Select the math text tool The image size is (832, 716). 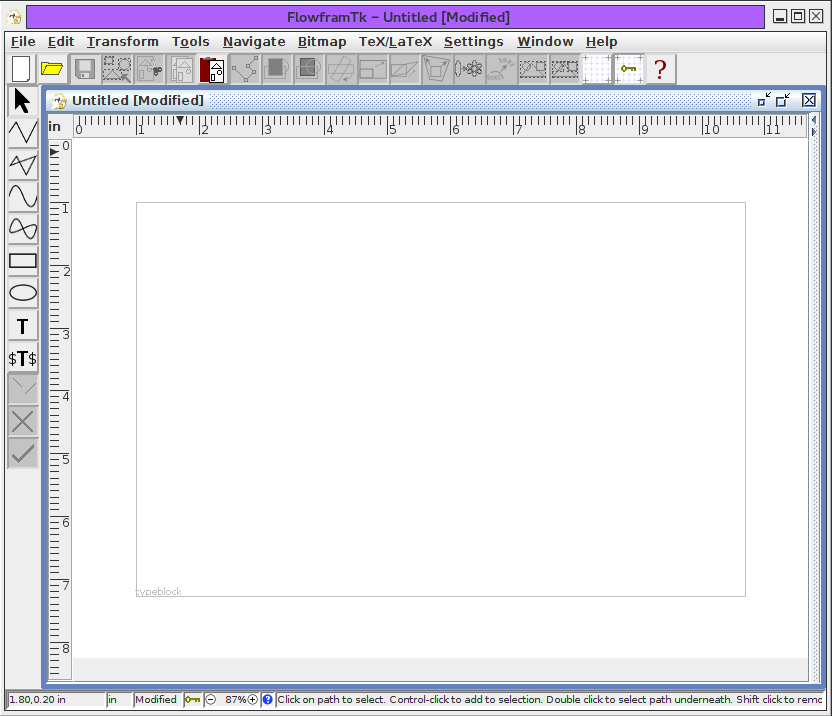click(x=22, y=358)
